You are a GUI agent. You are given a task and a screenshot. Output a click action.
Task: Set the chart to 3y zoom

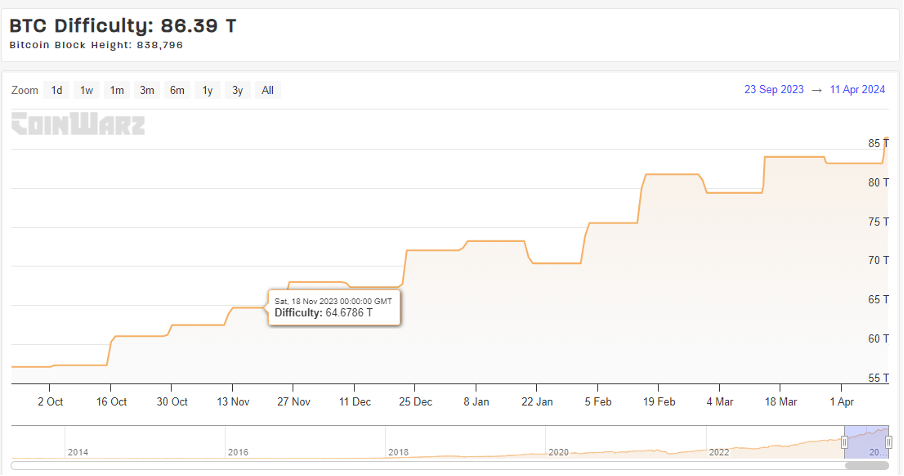coord(238,90)
